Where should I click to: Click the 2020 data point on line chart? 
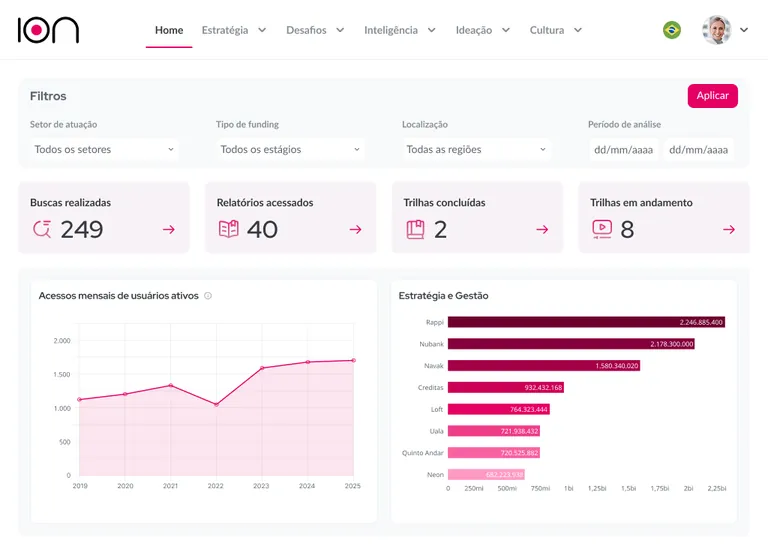tap(125, 394)
